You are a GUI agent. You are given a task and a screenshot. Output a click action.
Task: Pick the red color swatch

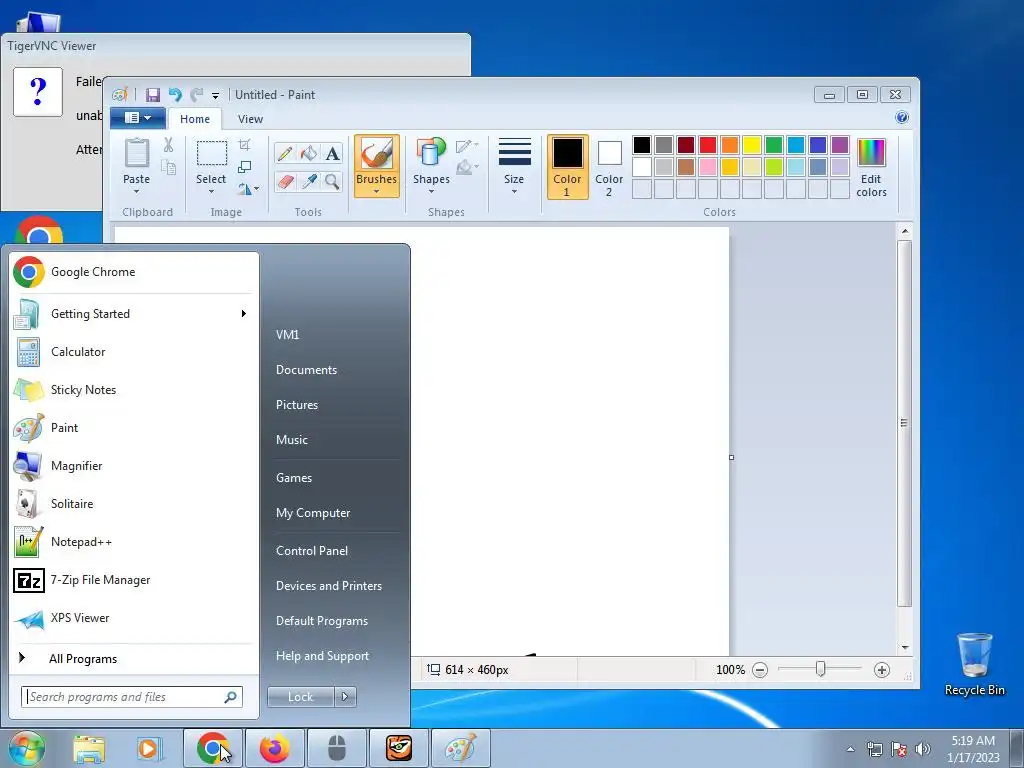click(707, 145)
